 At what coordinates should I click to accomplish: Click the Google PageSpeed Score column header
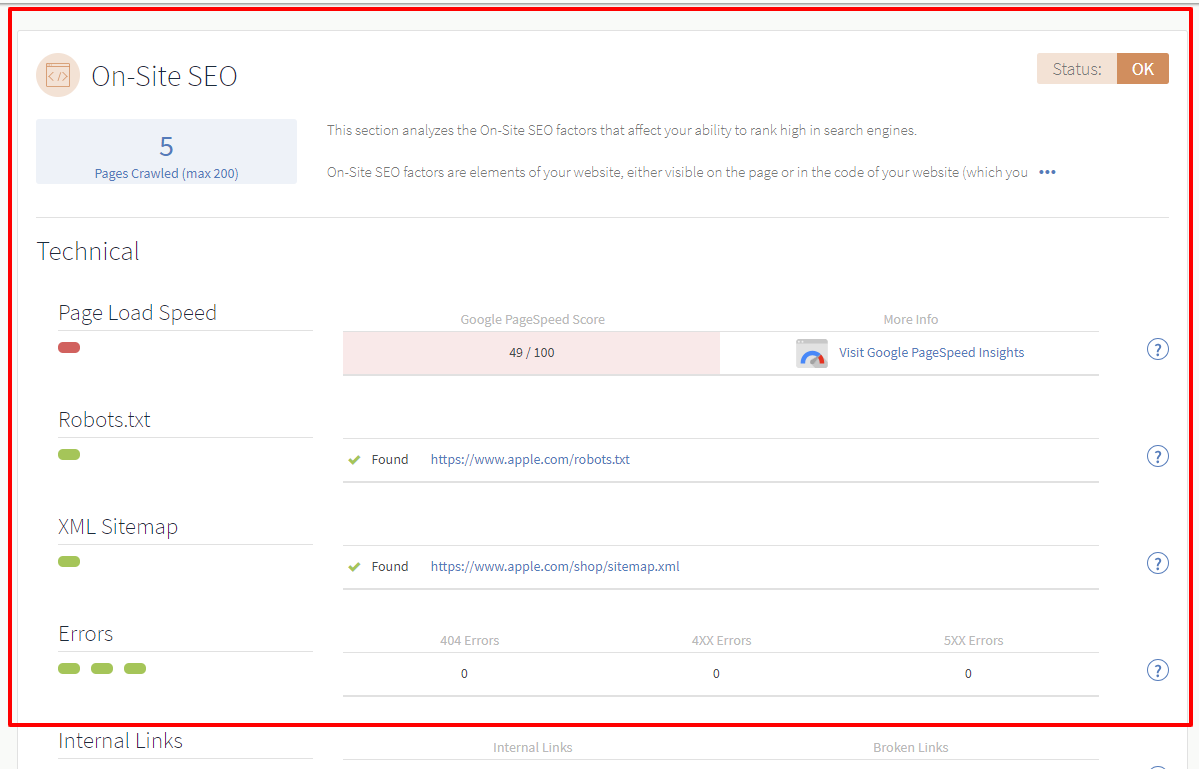pyautogui.click(x=532, y=320)
